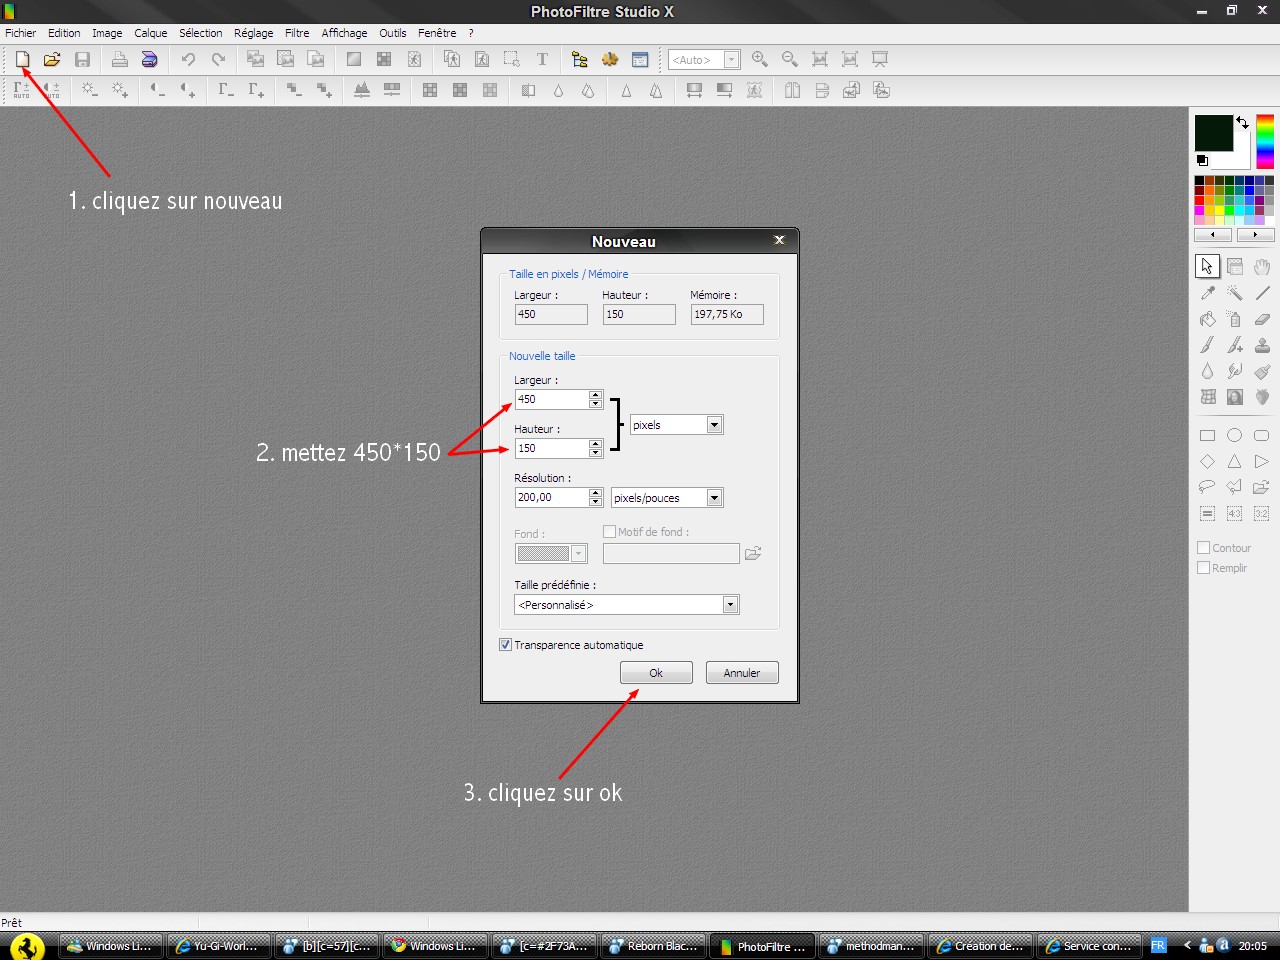The height and width of the screenshot is (960, 1280).
Task: Select the Hand move tool
Action: [1262, 266]
